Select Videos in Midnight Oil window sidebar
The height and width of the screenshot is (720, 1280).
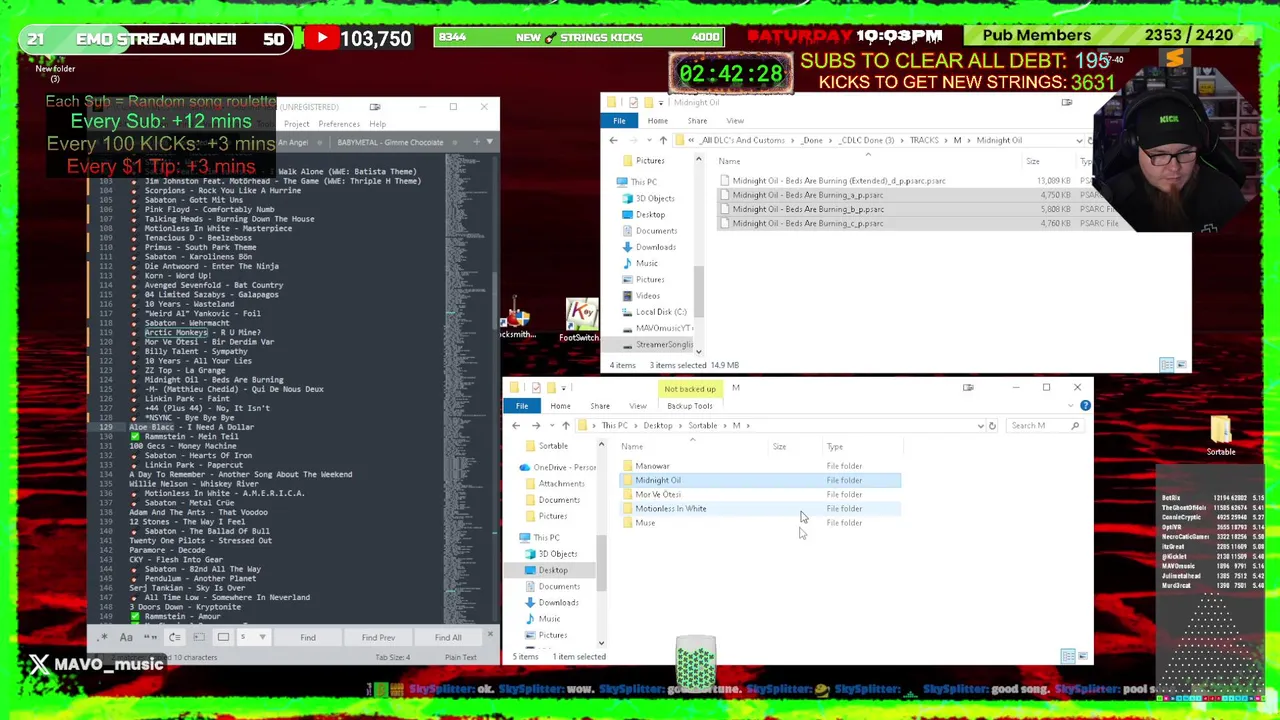click(648, 295)
